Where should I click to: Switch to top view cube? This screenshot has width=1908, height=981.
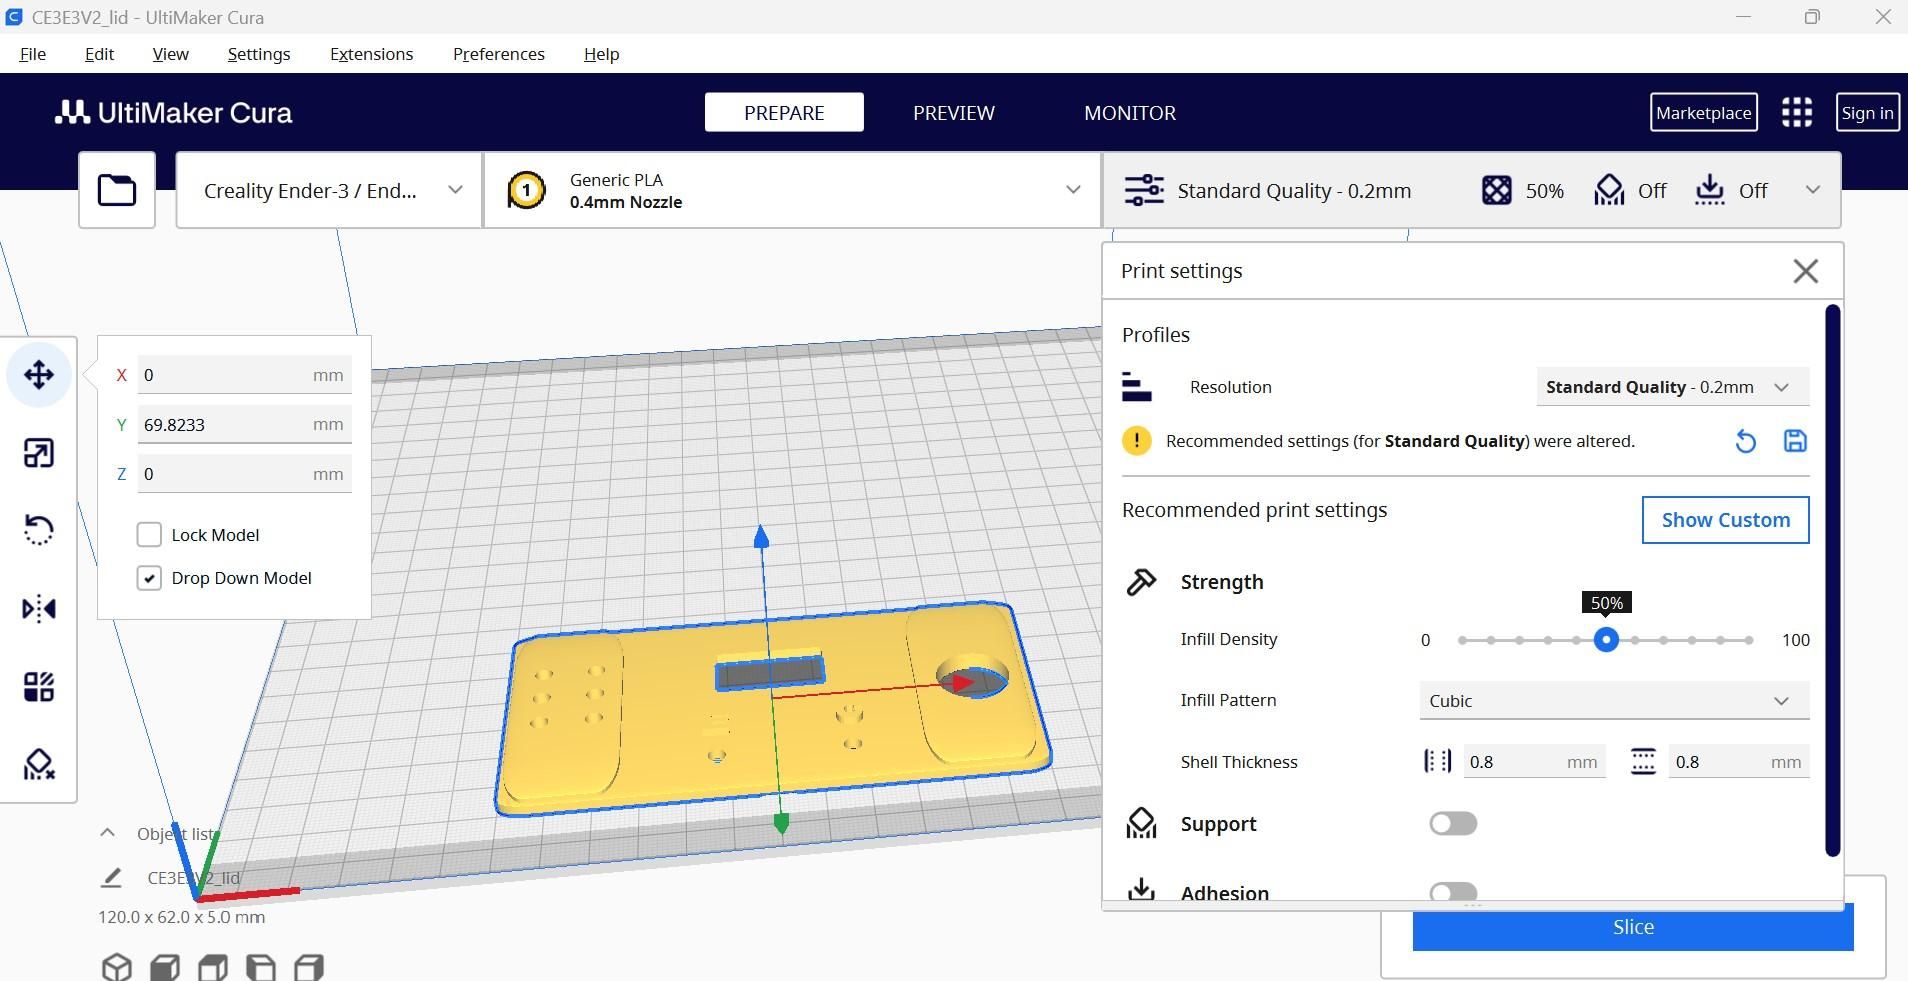click(213, 967)
